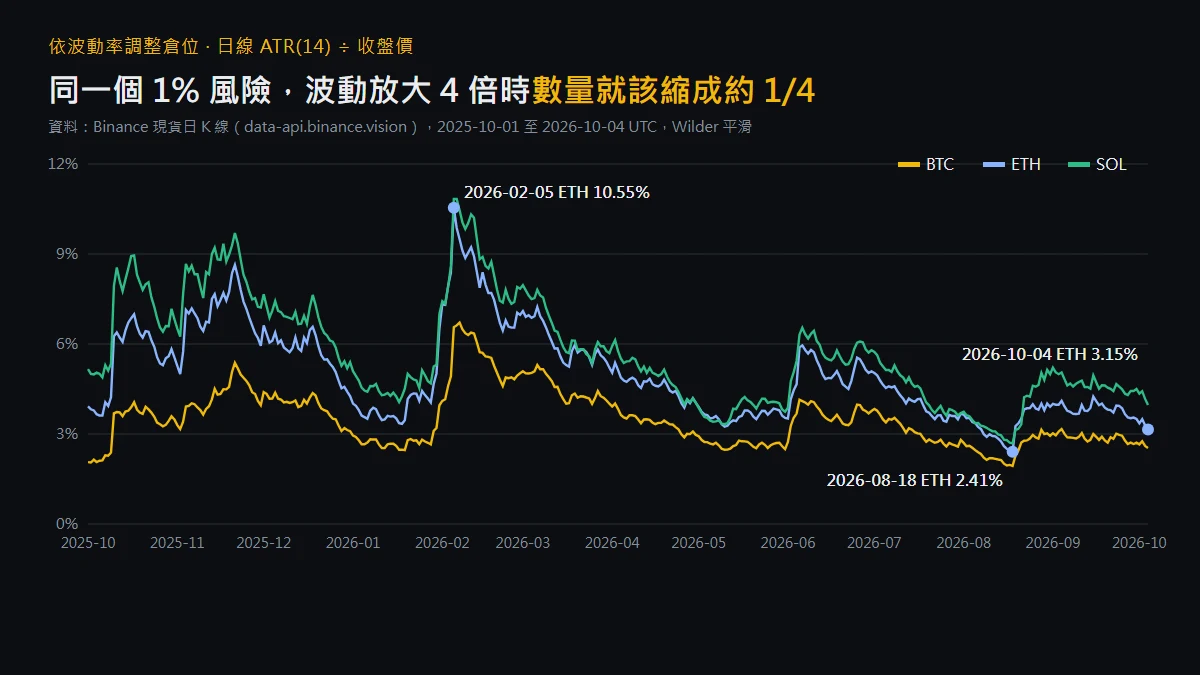Click the 2026-02 x-axis label
1200x675 pixels.
[442, 543]
